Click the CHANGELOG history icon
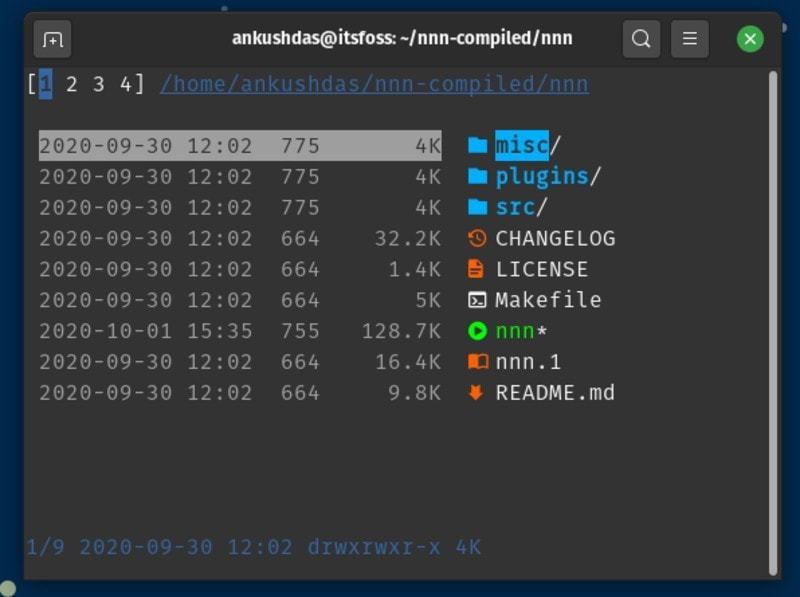 [x=478, y=239]
